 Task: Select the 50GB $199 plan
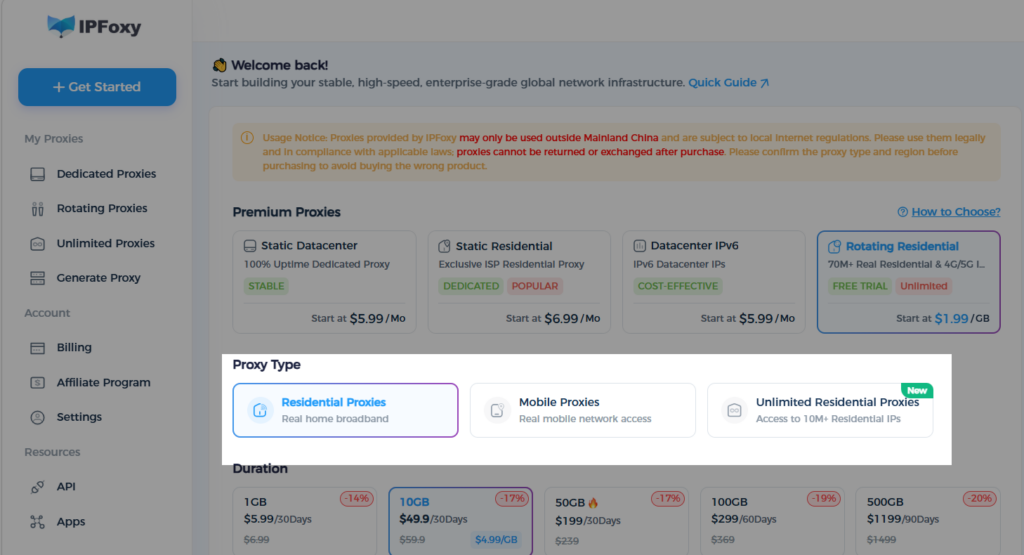pyautogui.click(x=616, y=521)
